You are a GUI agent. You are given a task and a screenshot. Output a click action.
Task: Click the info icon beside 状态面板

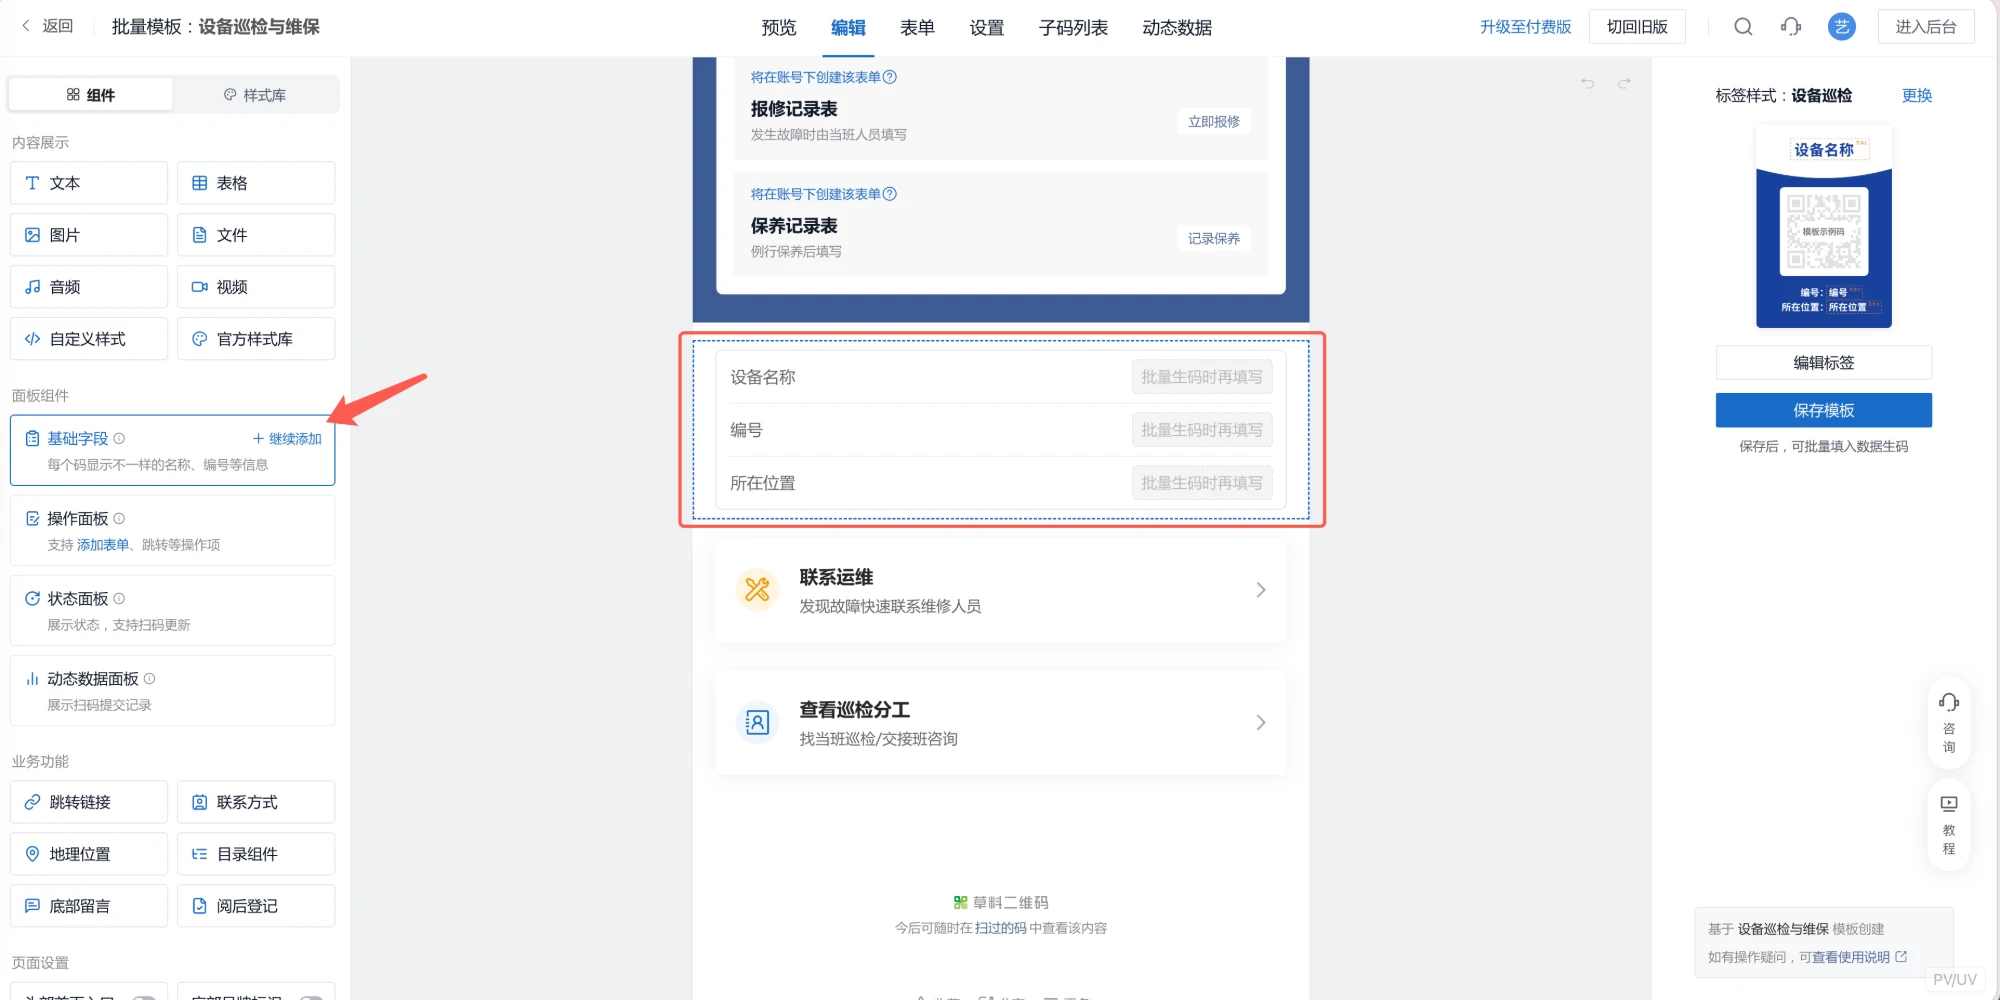tap(119, 598)
